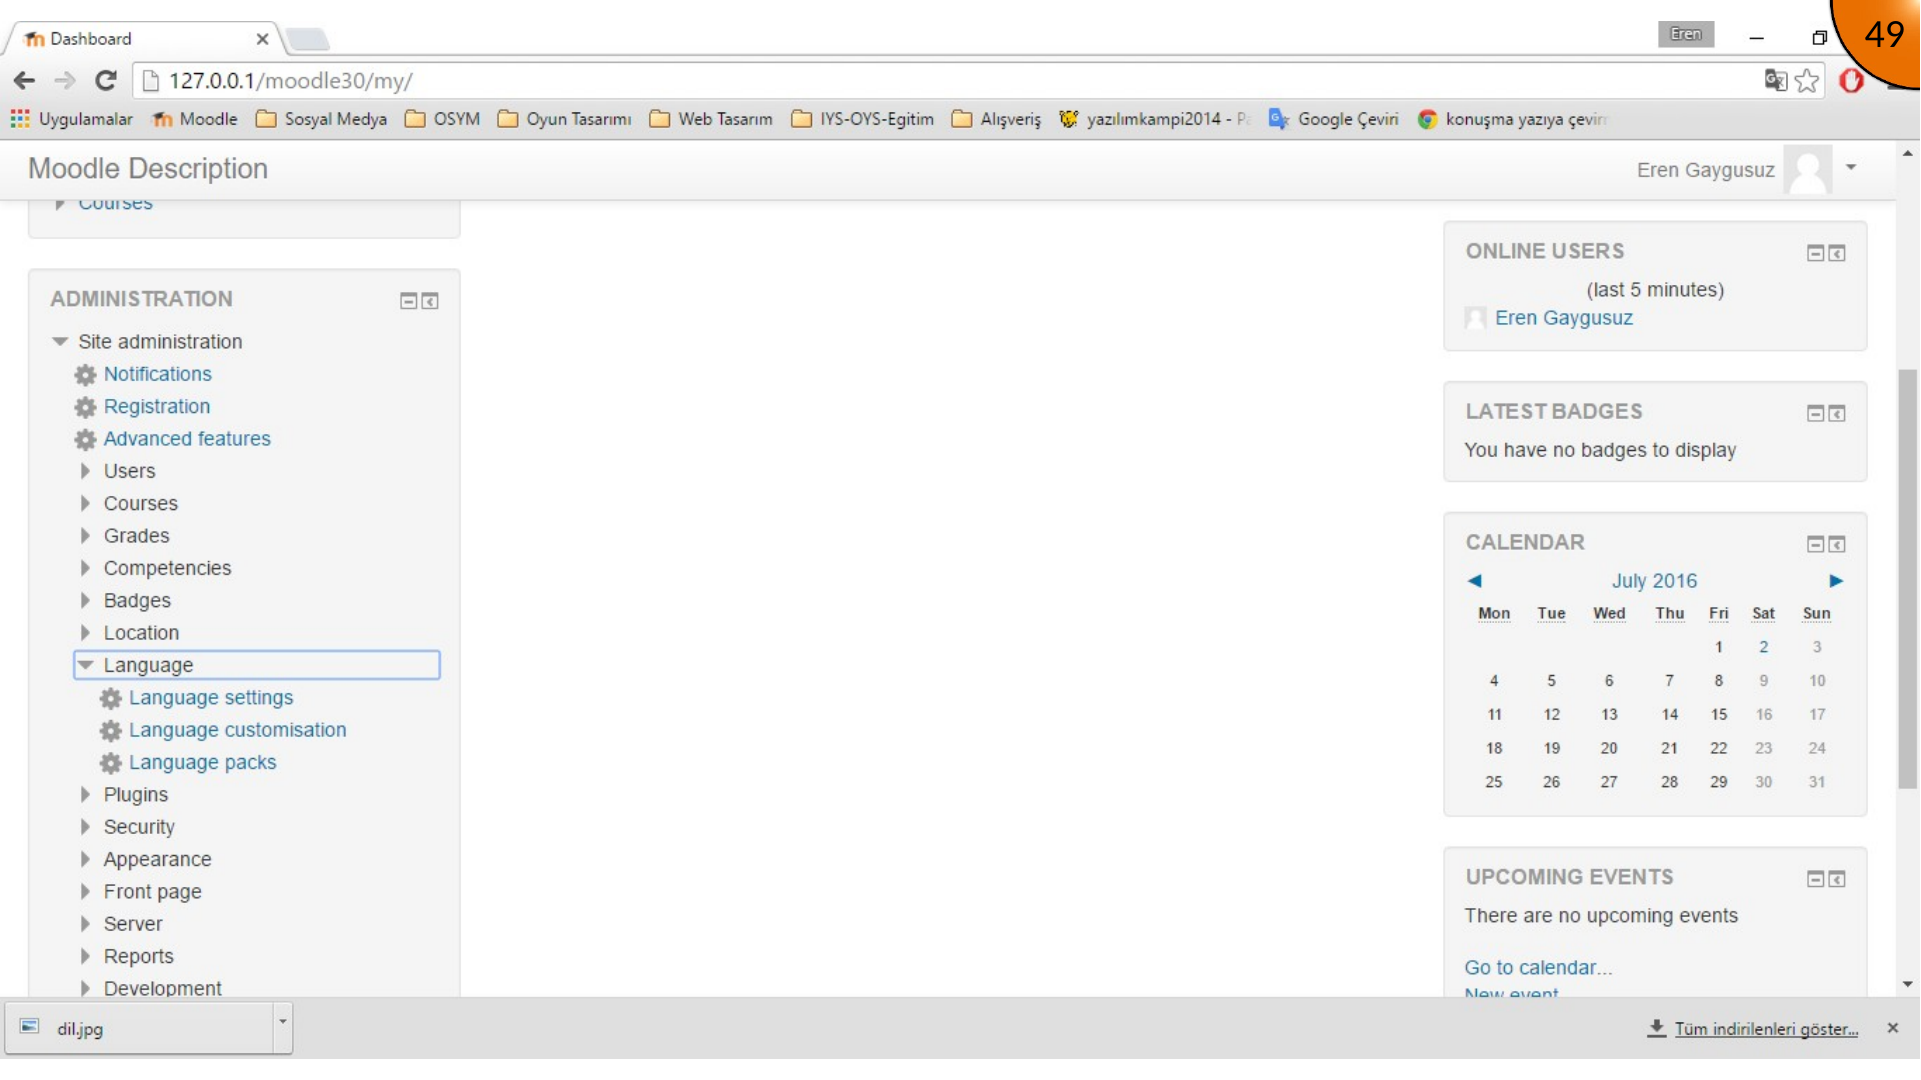Click the user profile avatar in header

point(1808,170)
